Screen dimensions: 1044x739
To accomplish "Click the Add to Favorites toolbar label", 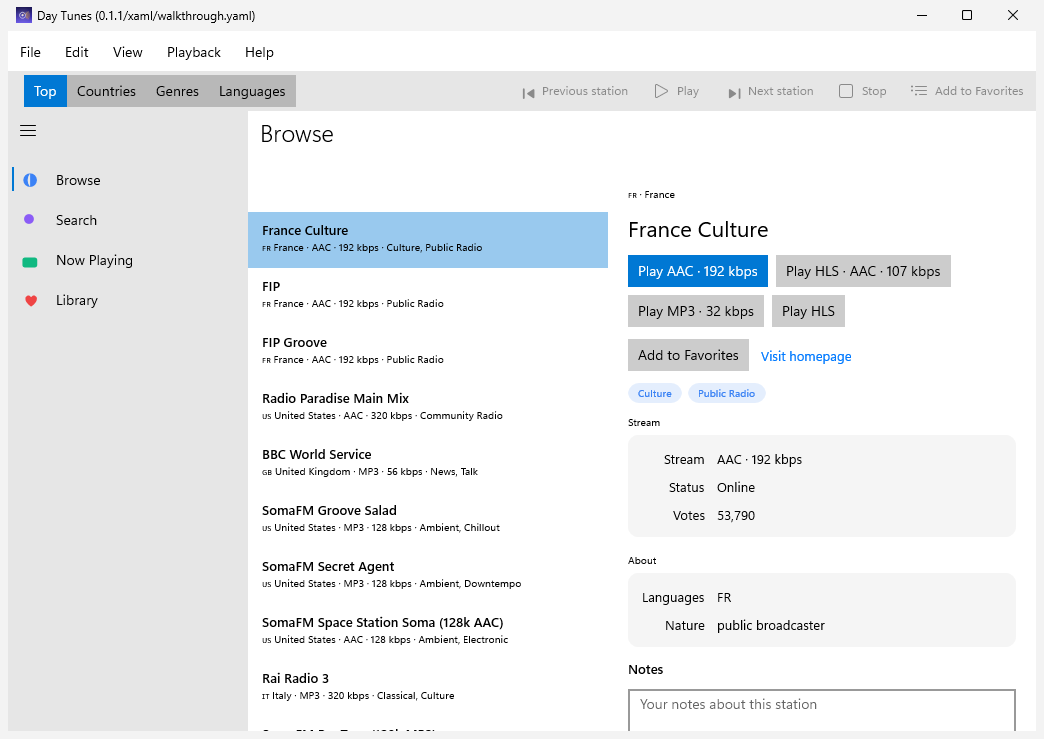I will [979, 91].
